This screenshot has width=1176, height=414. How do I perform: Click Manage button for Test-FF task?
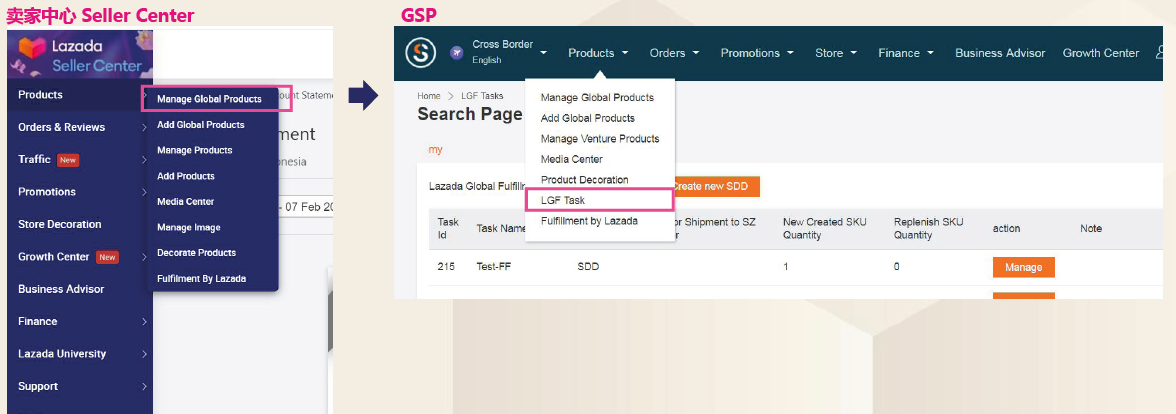click(1023, 267)
